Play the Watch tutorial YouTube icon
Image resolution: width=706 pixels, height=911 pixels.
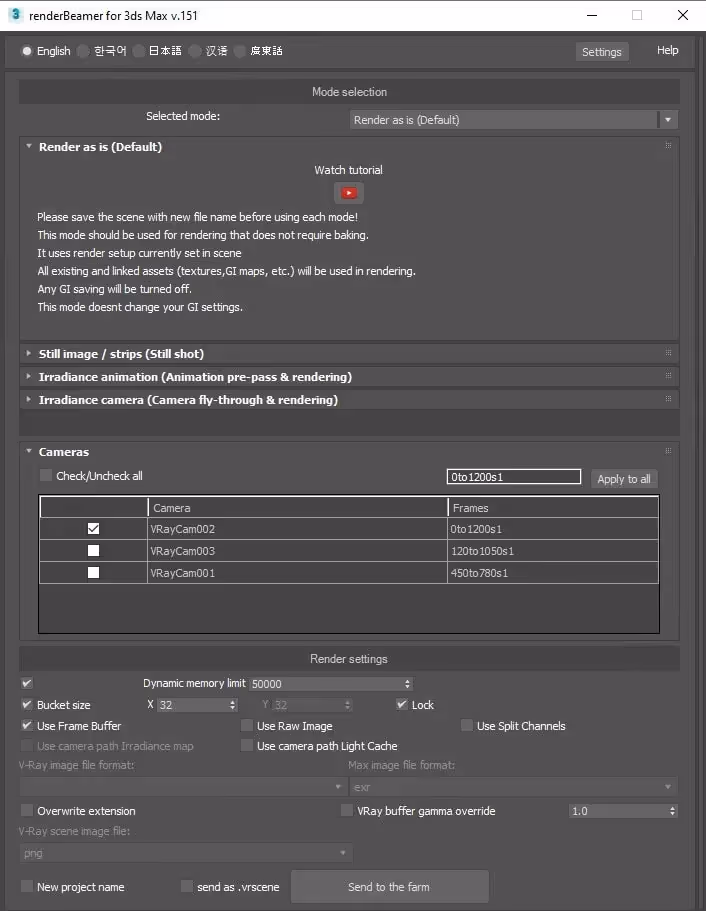click(349, 193)
